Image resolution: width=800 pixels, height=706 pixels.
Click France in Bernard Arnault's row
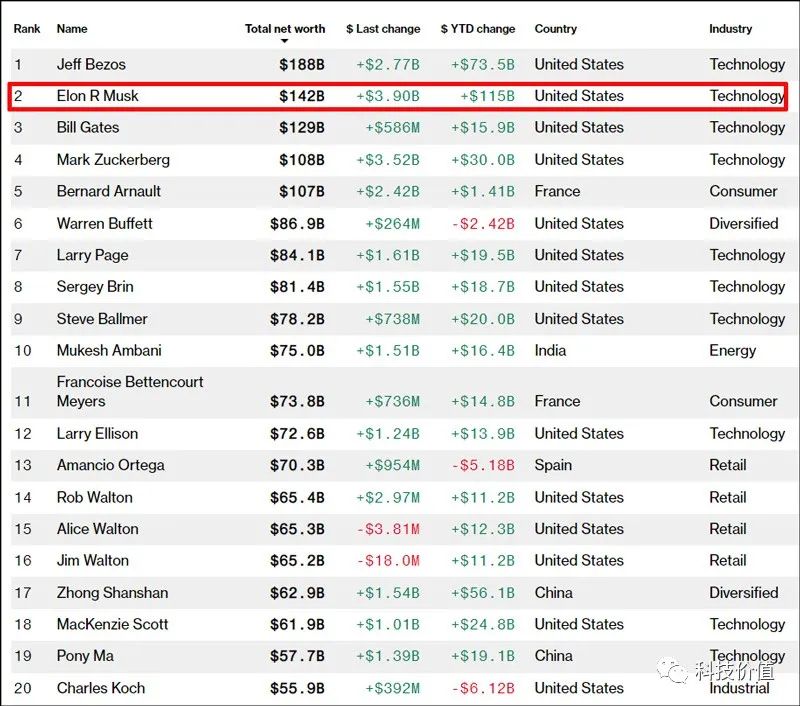557,191
